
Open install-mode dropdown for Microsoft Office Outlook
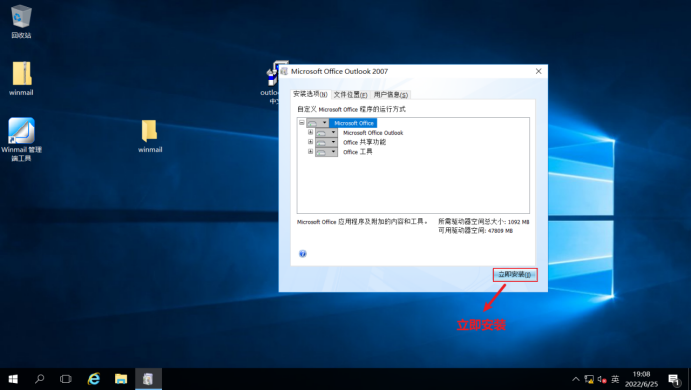(327, 133)
